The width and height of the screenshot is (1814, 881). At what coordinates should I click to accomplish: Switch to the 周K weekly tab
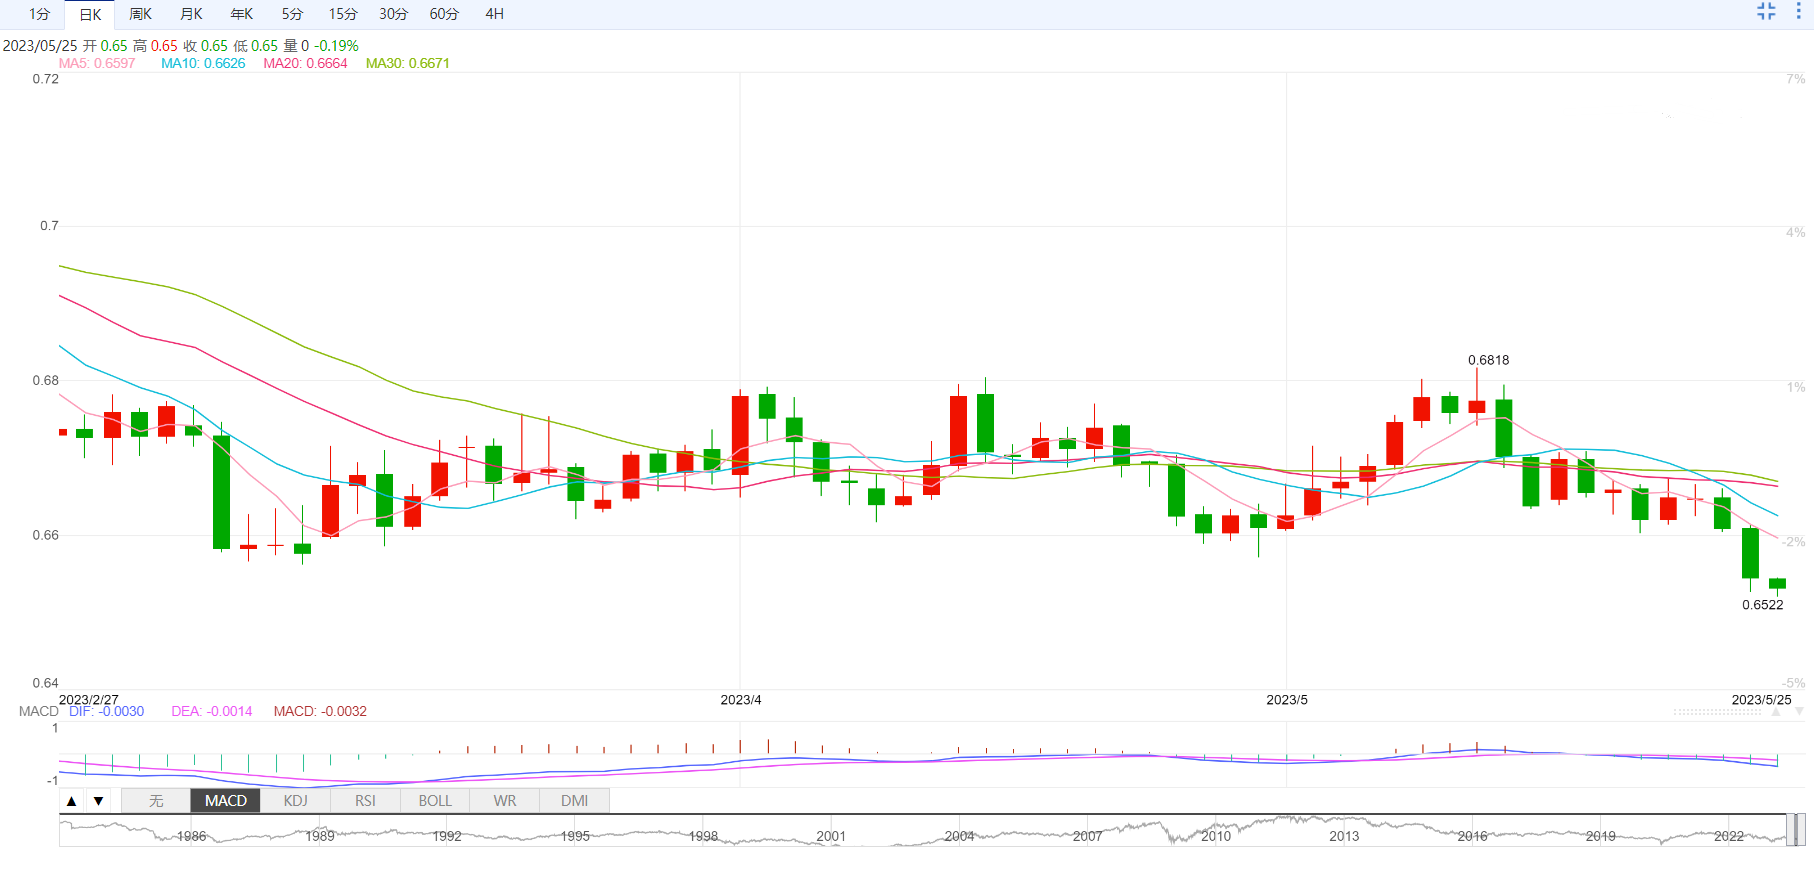(x=141, y=14)
